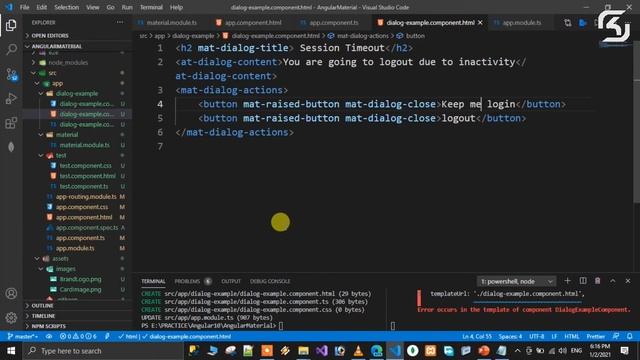Viewport: 640px width, 360px height.
Task: Close the dialog-example.component.html tab
Action: tap(480, 22)
